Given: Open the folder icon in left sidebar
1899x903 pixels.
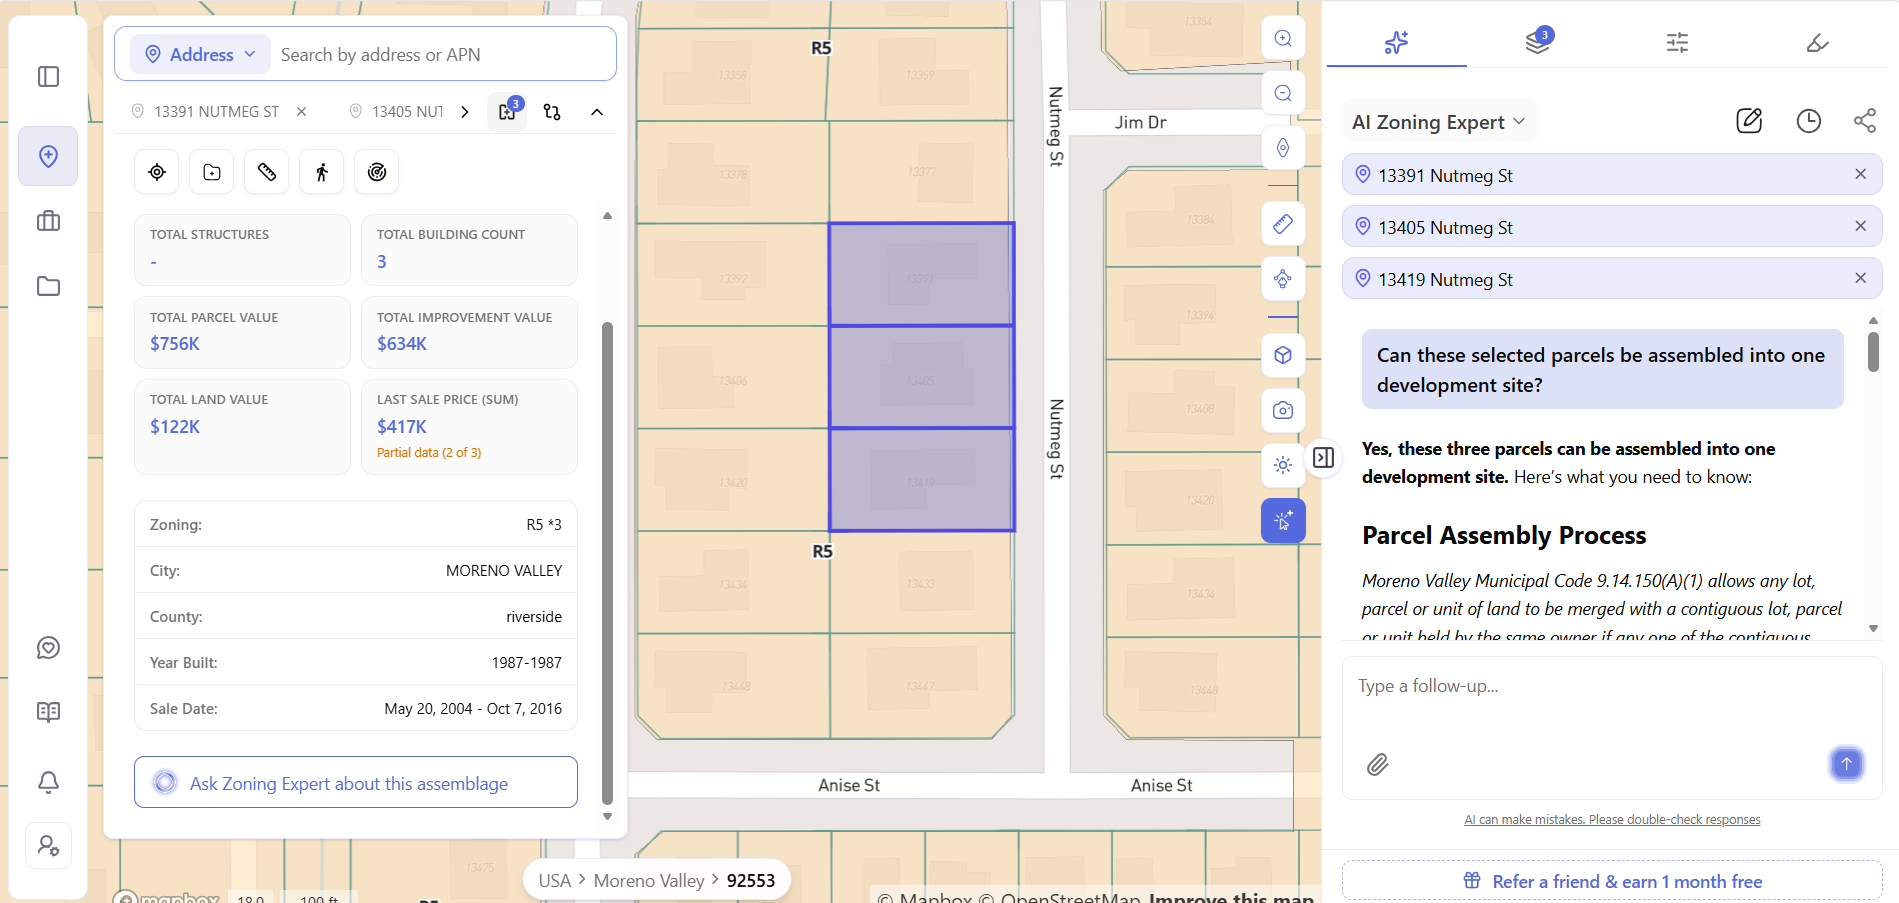Looking at the screenshot, I should (48, 286).
